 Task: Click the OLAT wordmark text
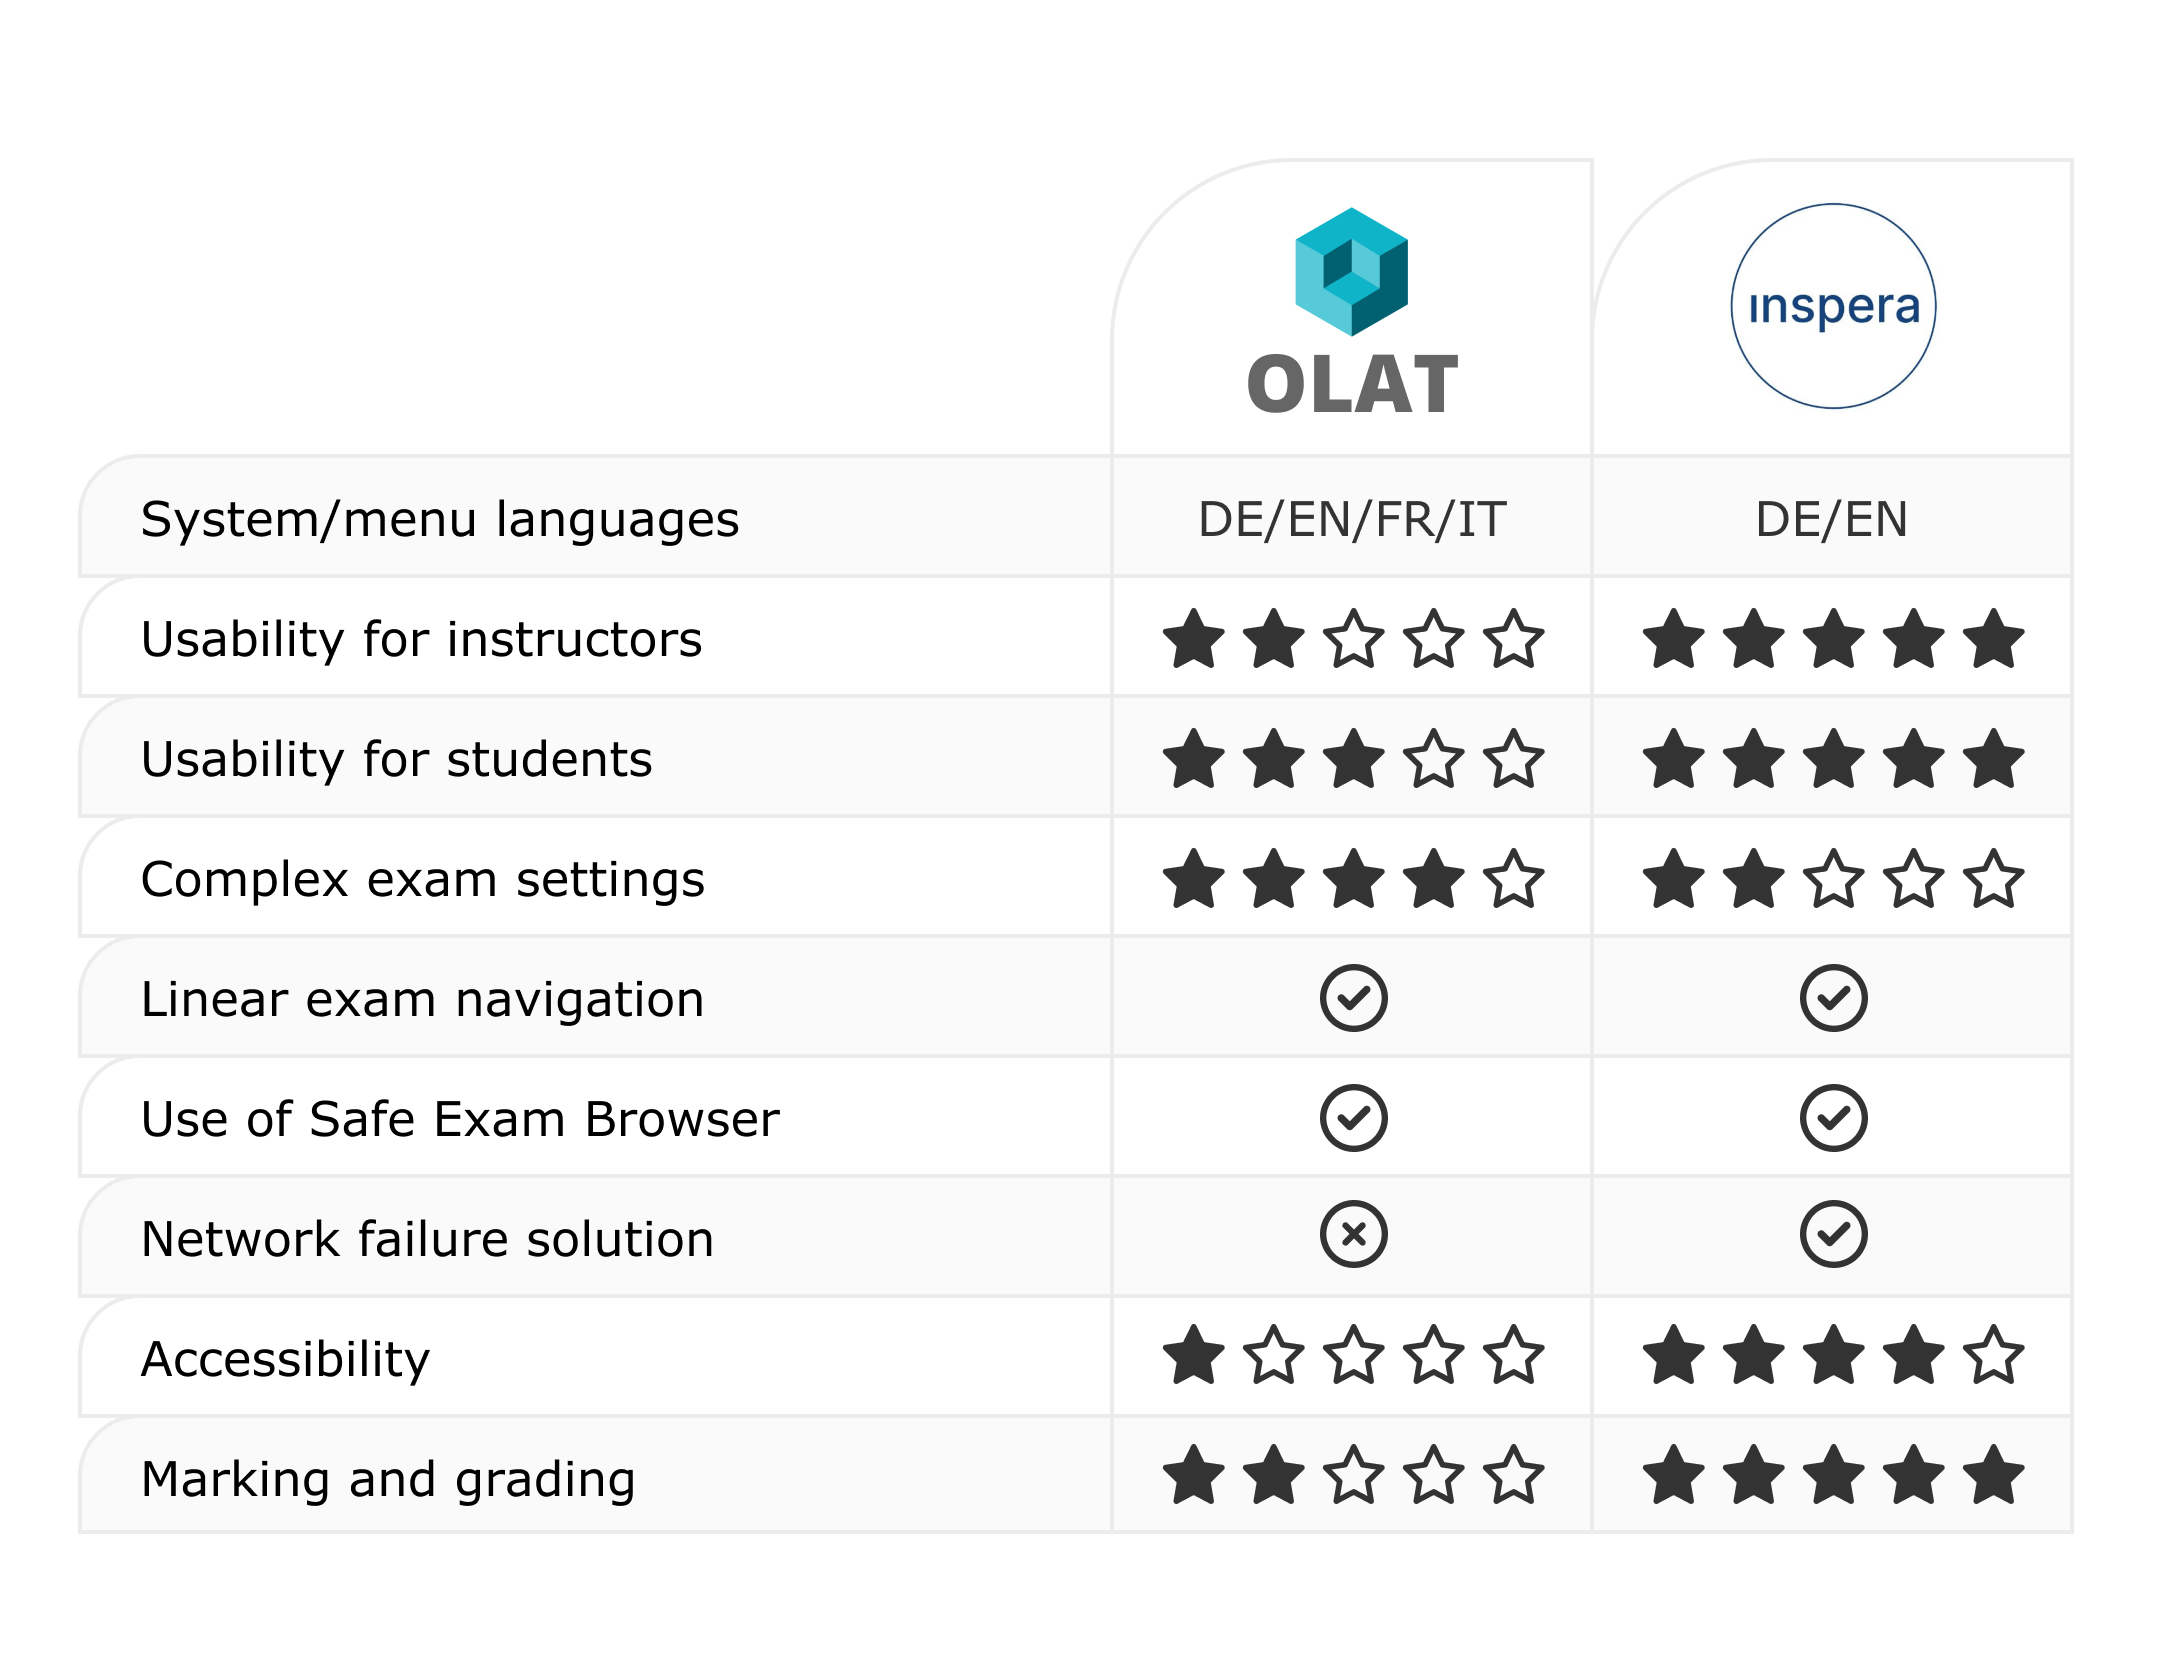[x=1352, y=385]
